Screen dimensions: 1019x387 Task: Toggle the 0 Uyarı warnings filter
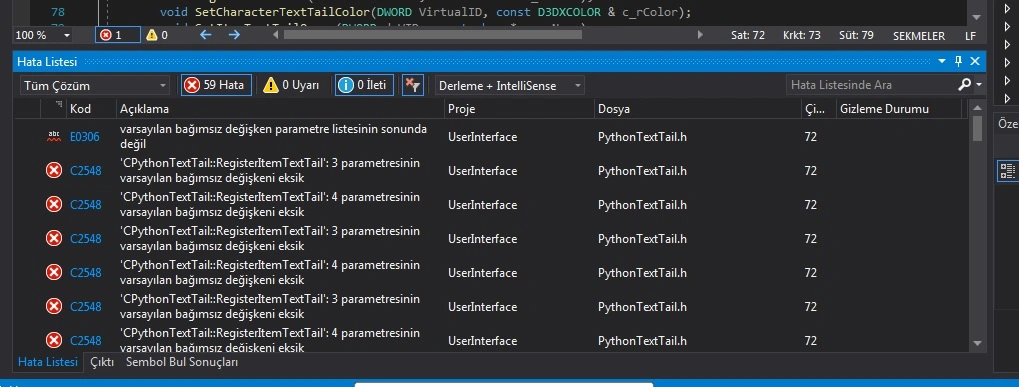click(x=291, y=85)
